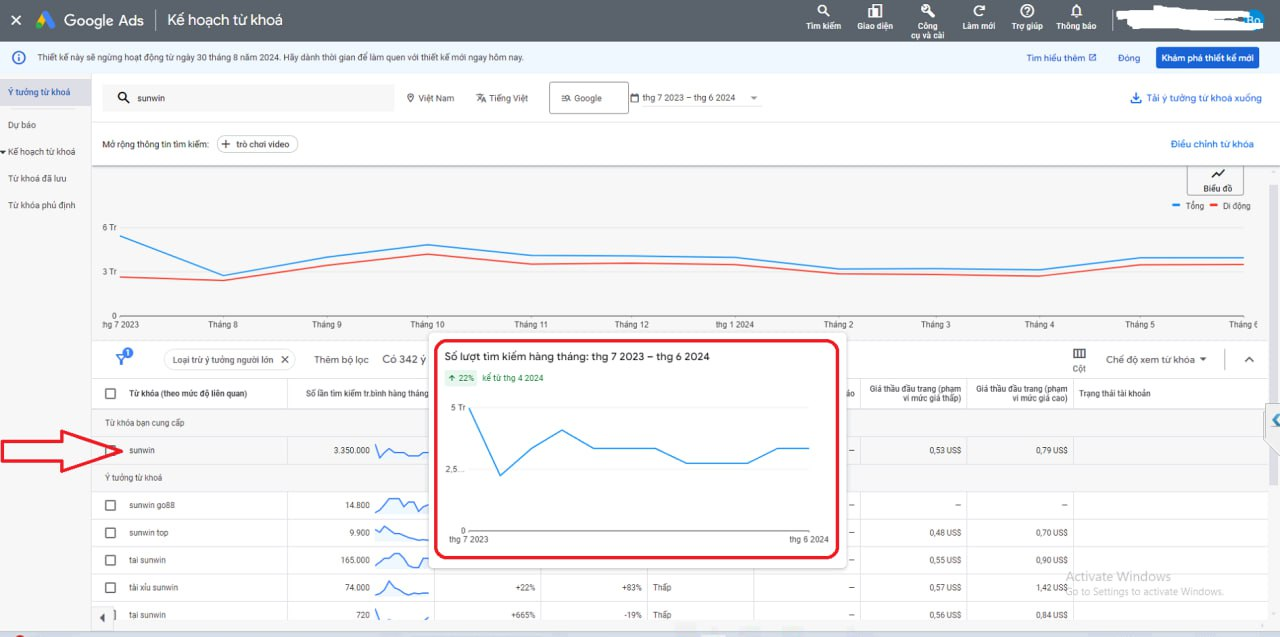Click the sunwin top keyword text
Viewport: 1280px width, 637px height.
coord(149,533)
